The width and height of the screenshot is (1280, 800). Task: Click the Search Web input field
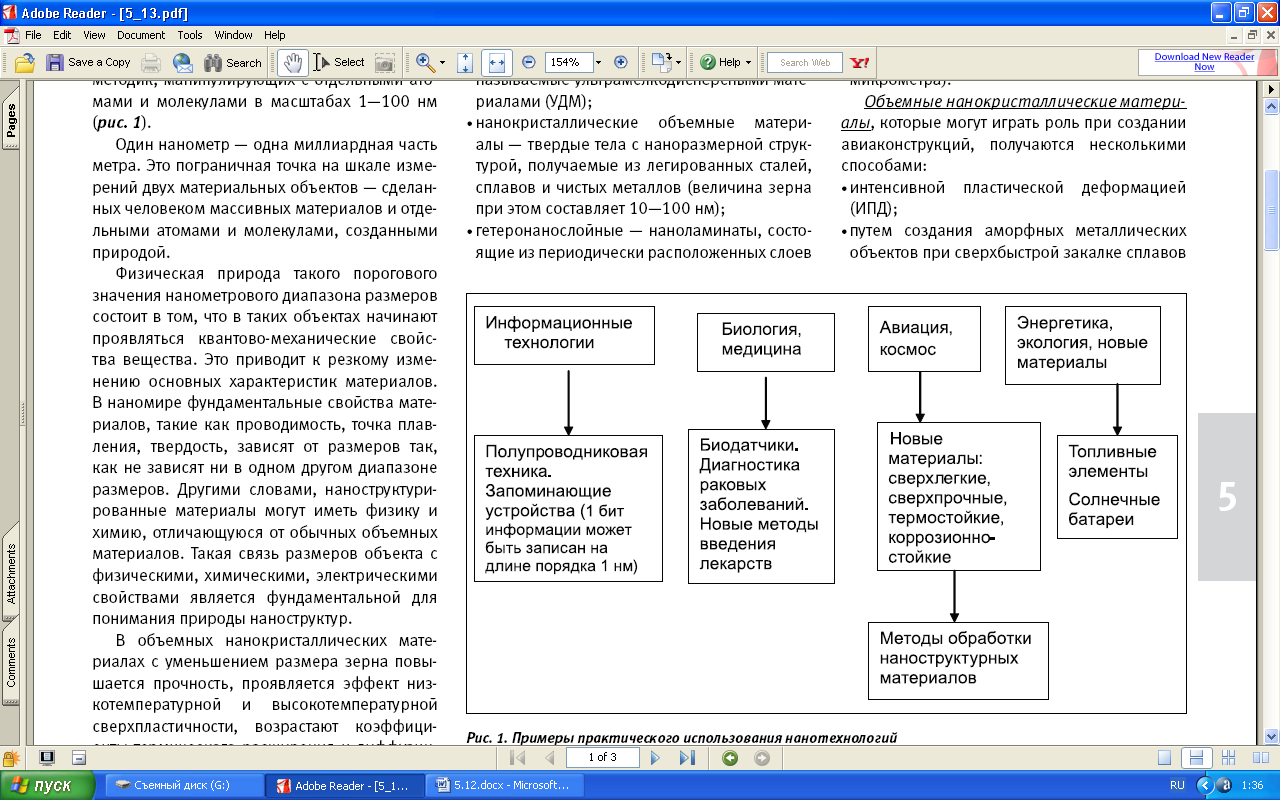tap(804, 62)
